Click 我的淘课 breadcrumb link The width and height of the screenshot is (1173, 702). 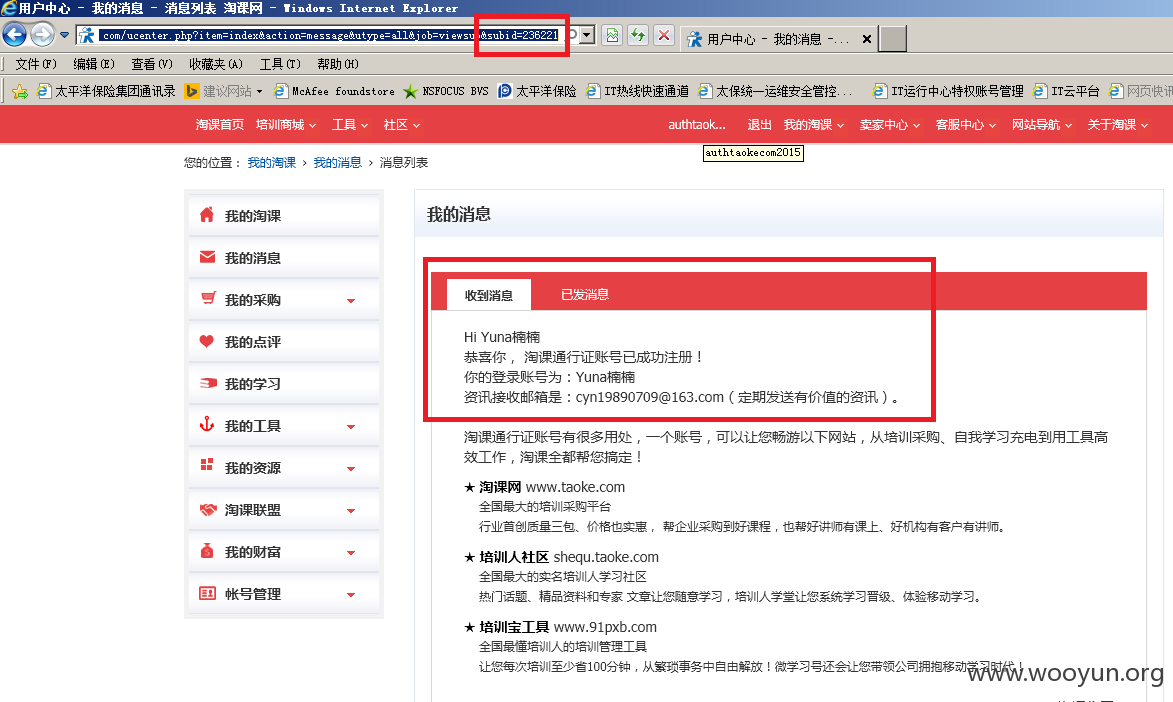click(272, 162)
